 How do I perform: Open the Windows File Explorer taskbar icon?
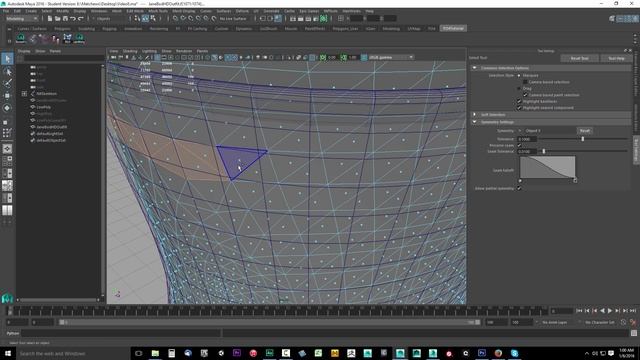click(155, 353)
